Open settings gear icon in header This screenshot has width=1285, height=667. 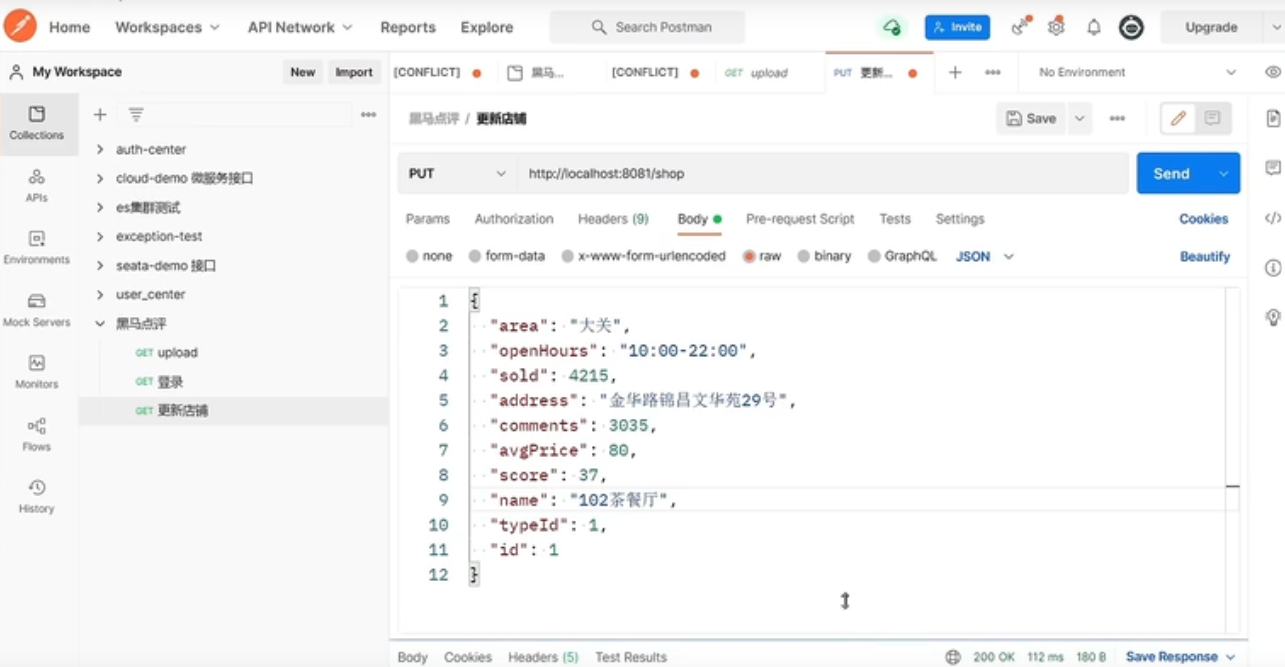1056,27
